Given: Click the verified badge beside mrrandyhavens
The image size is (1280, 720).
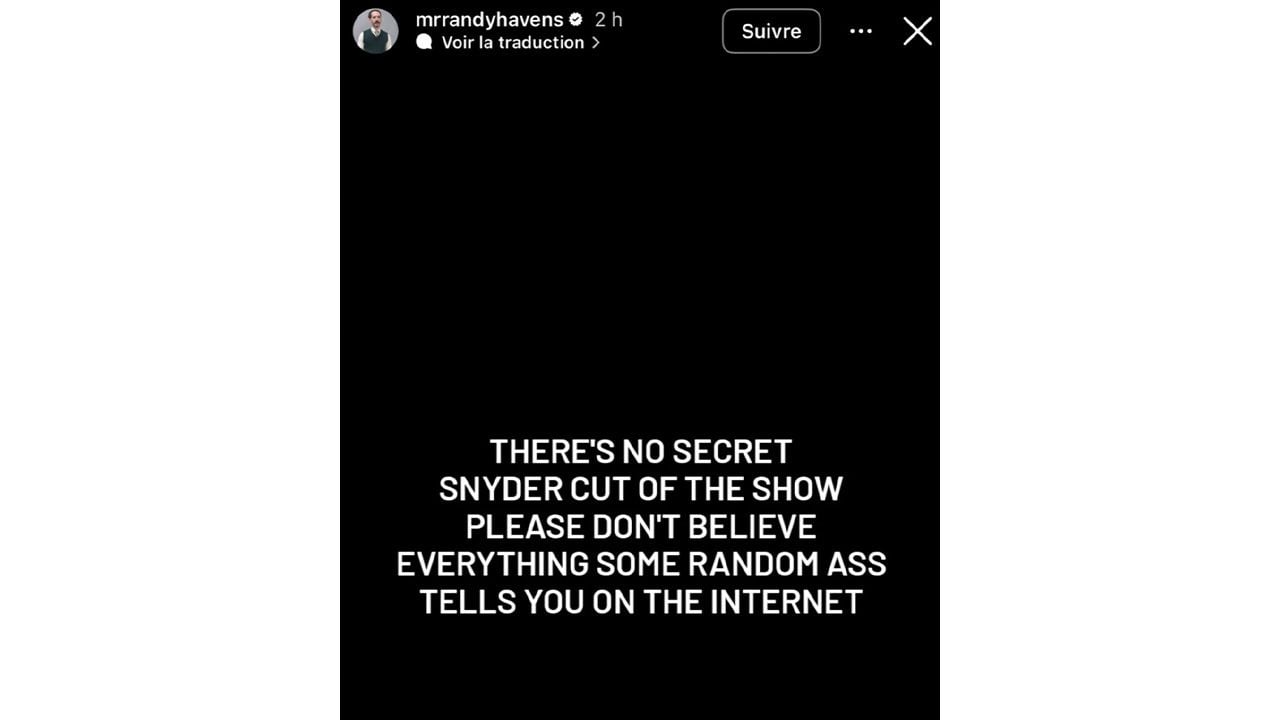Looking at the screenshot, I should pos(576,19).
